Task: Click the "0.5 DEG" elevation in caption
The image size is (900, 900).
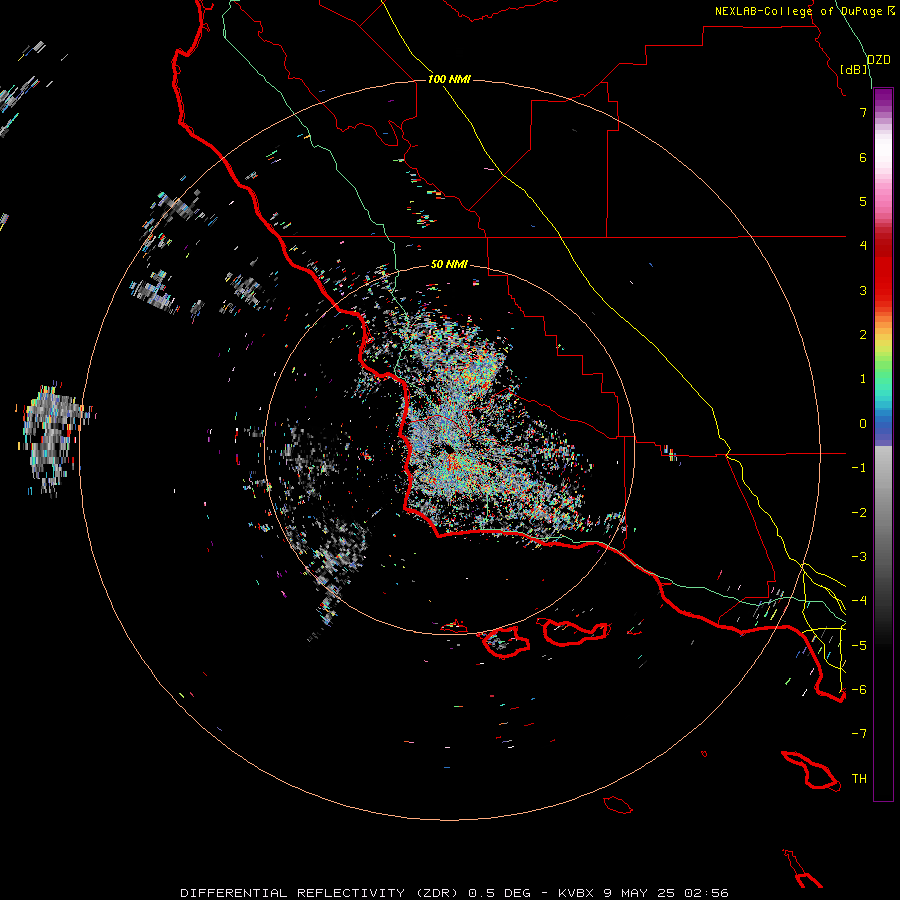Action: click(499, 893)
